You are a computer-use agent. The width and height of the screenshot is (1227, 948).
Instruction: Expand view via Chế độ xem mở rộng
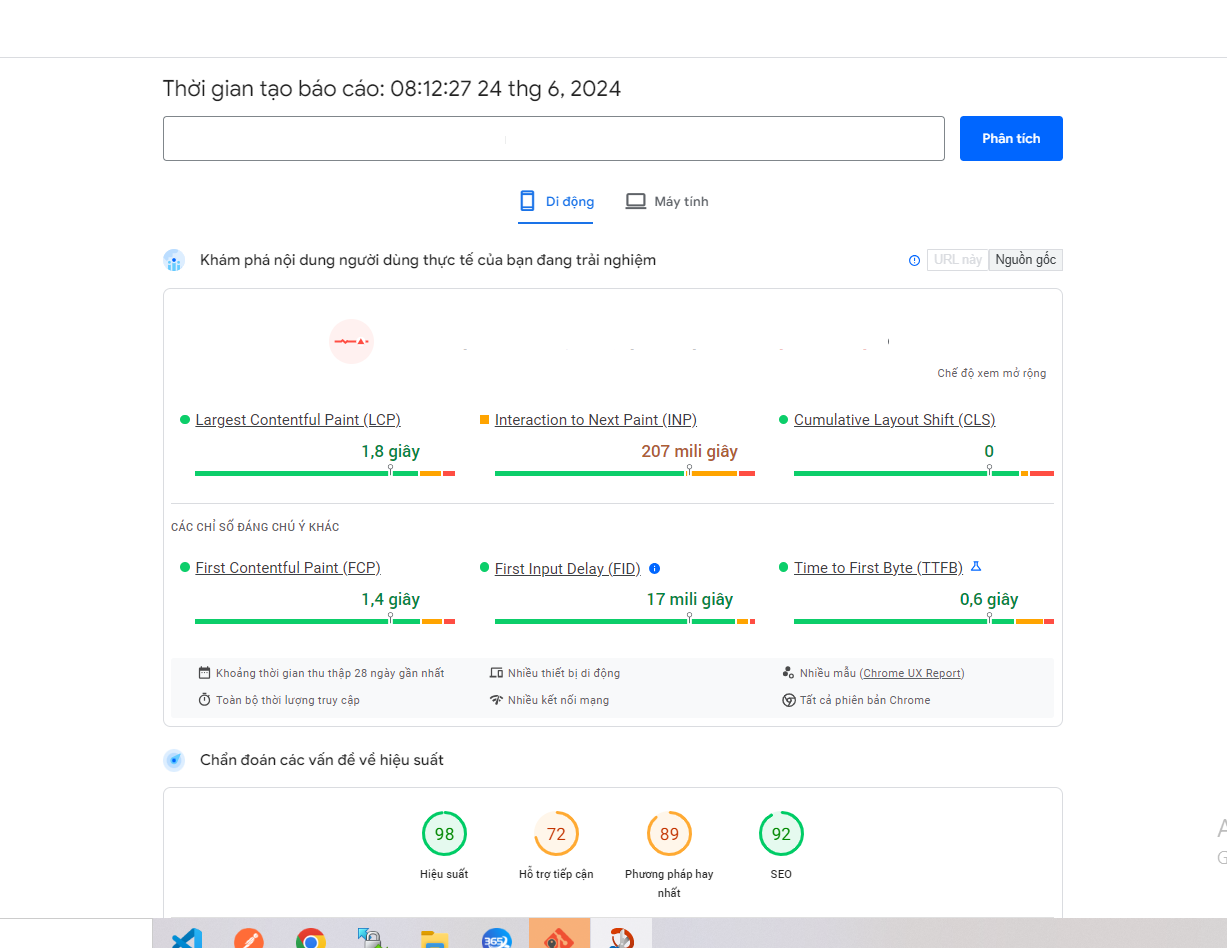tap(991, 373)
